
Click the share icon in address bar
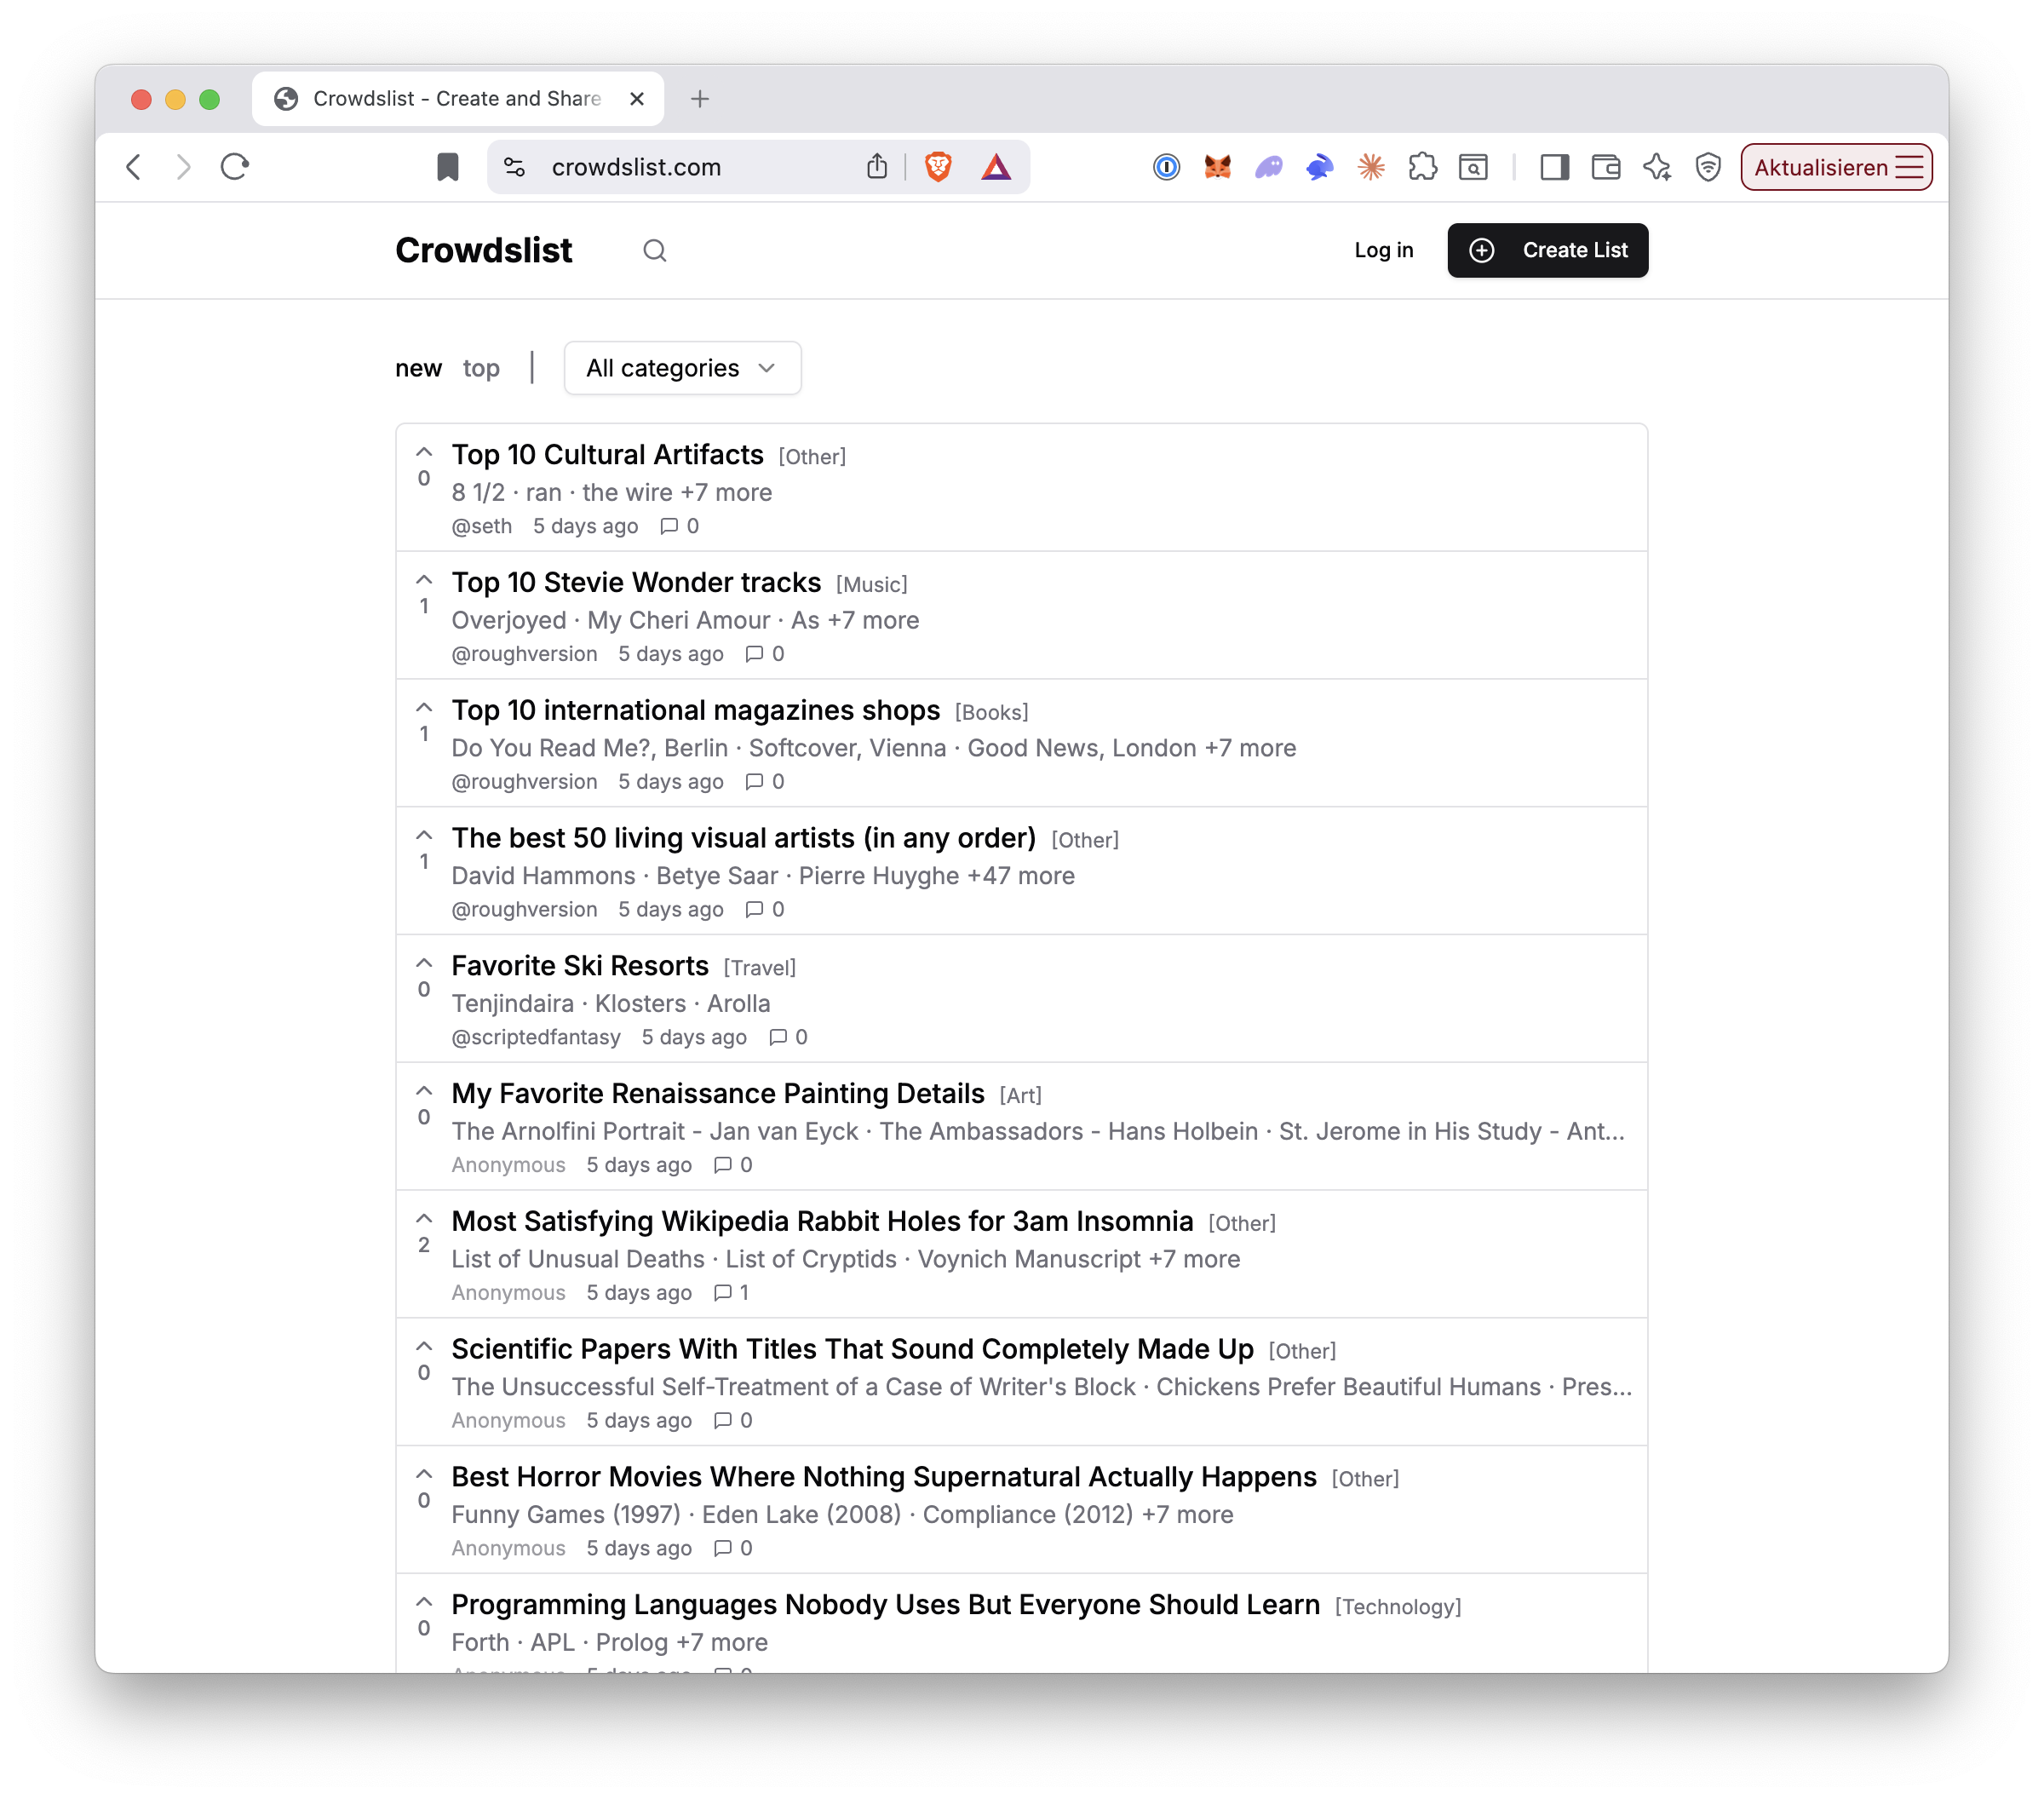point(877,167)
